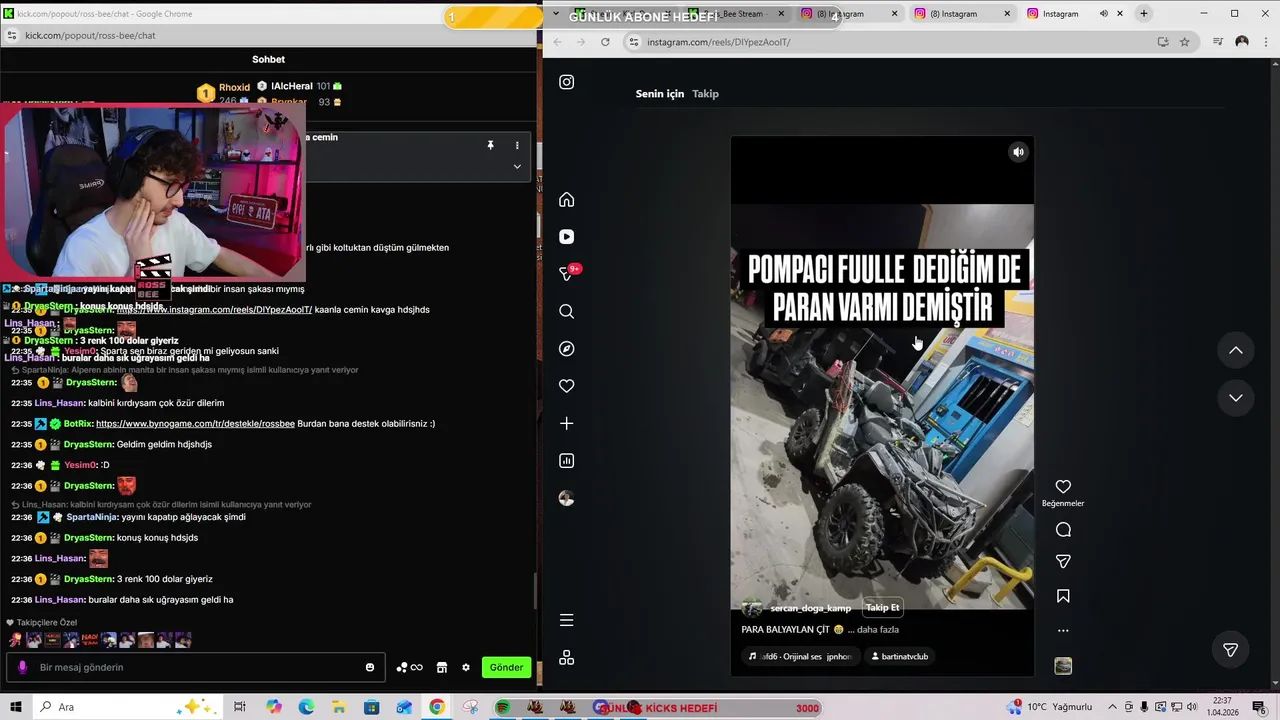Image resolution: width=1280 pixels, height=720 pixels.
Task: Share the reel via paper-plane icon
Action: (x=1063, y=562)
